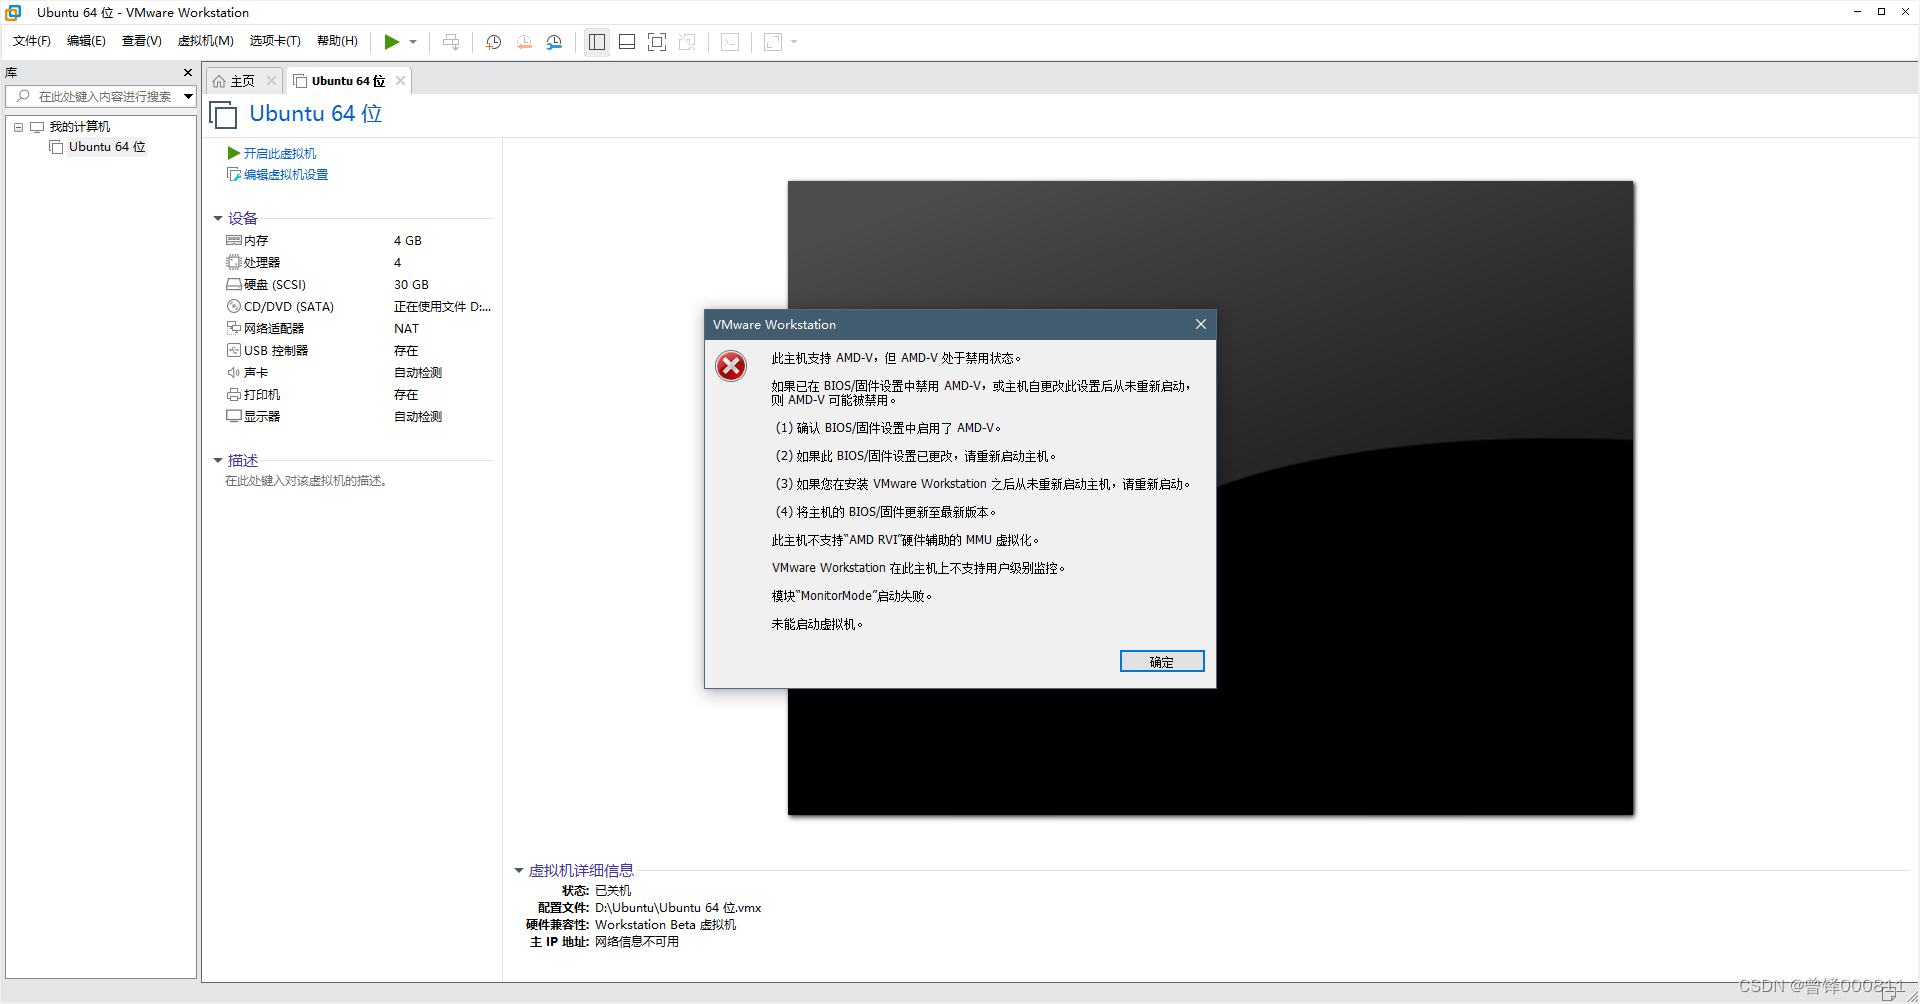The image size is (1920, 1004).
Task: Click the stretch guest display icon
Action: (x=773, y=42)
